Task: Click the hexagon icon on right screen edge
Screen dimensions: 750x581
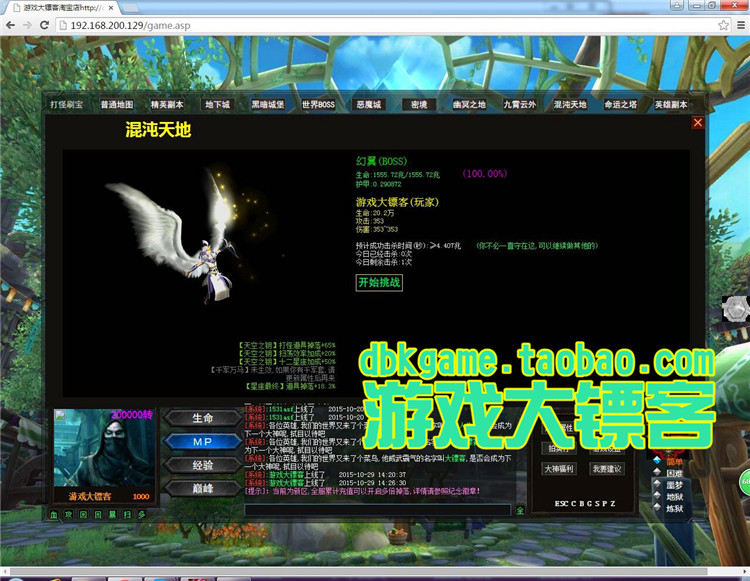Action: 735,309
